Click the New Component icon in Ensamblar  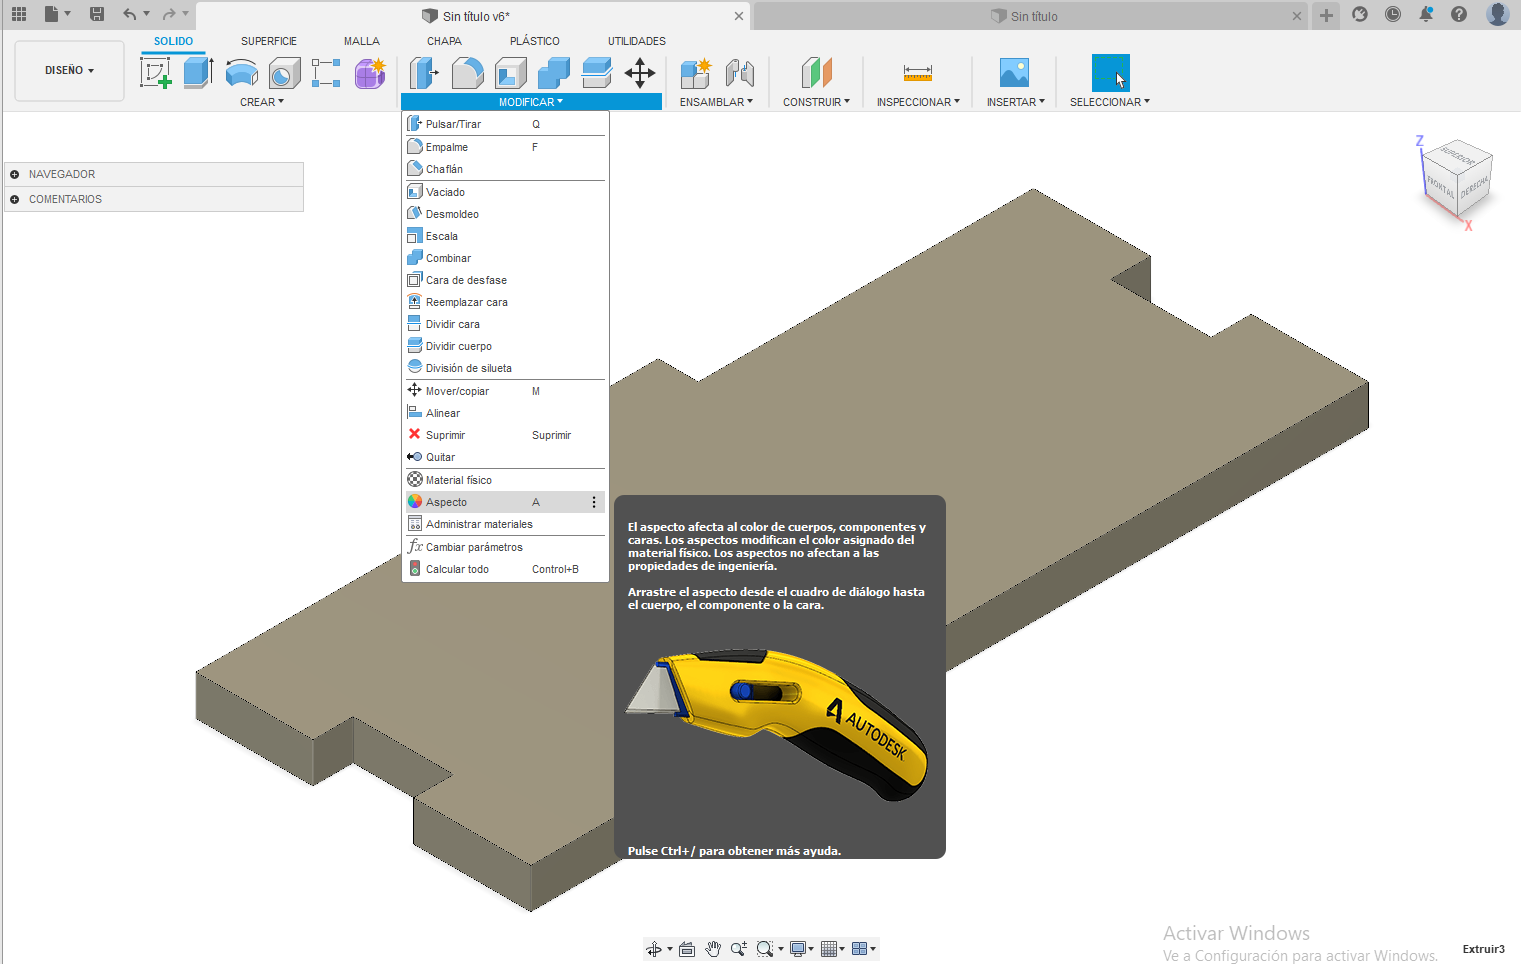[695, 72]
